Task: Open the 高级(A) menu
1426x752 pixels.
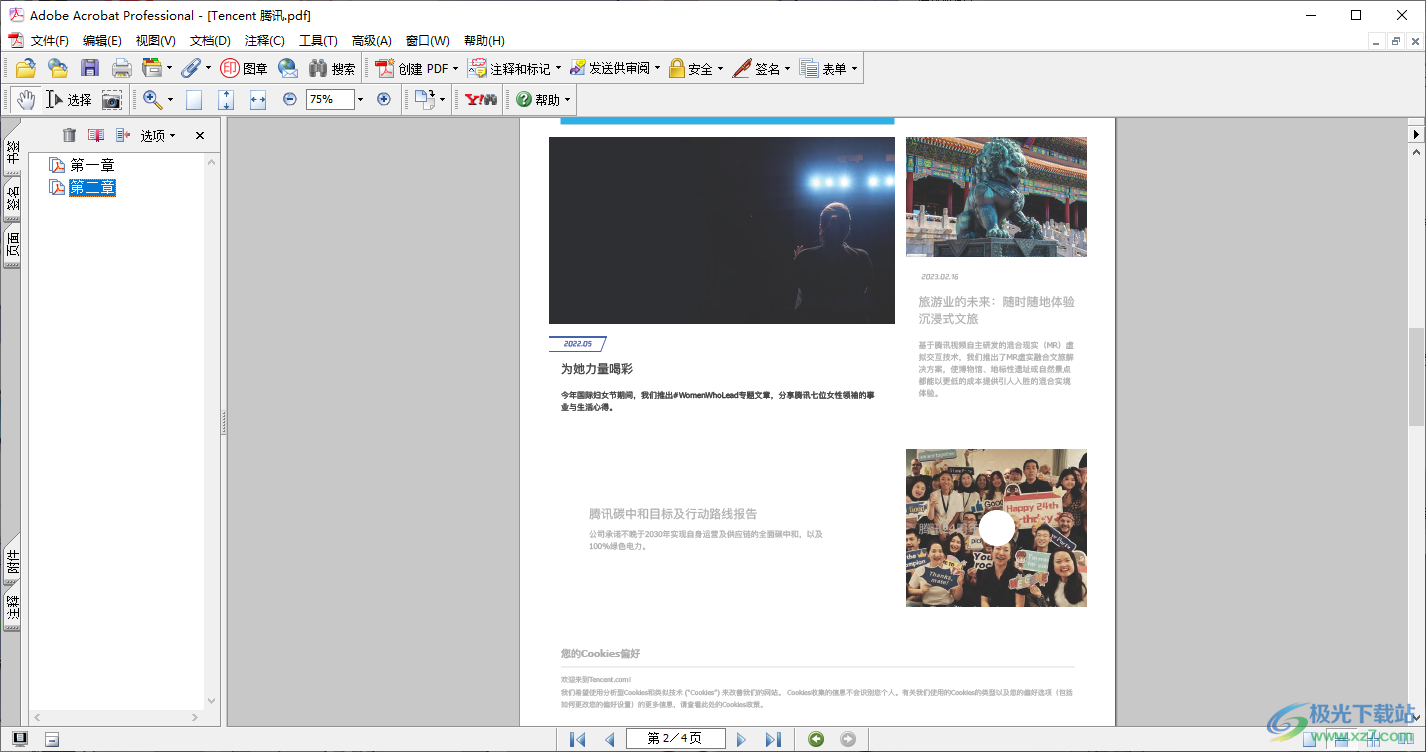Action: [371, 41]
